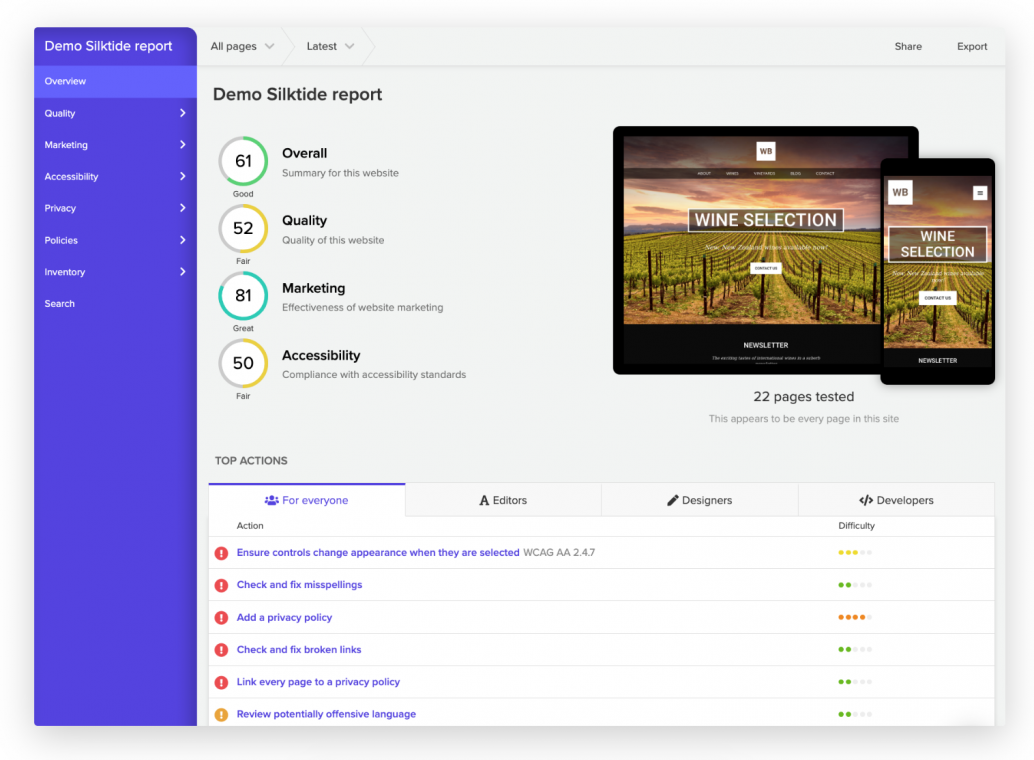
Task: Click the Accessibility score circle showing 50
Action: 243,363
